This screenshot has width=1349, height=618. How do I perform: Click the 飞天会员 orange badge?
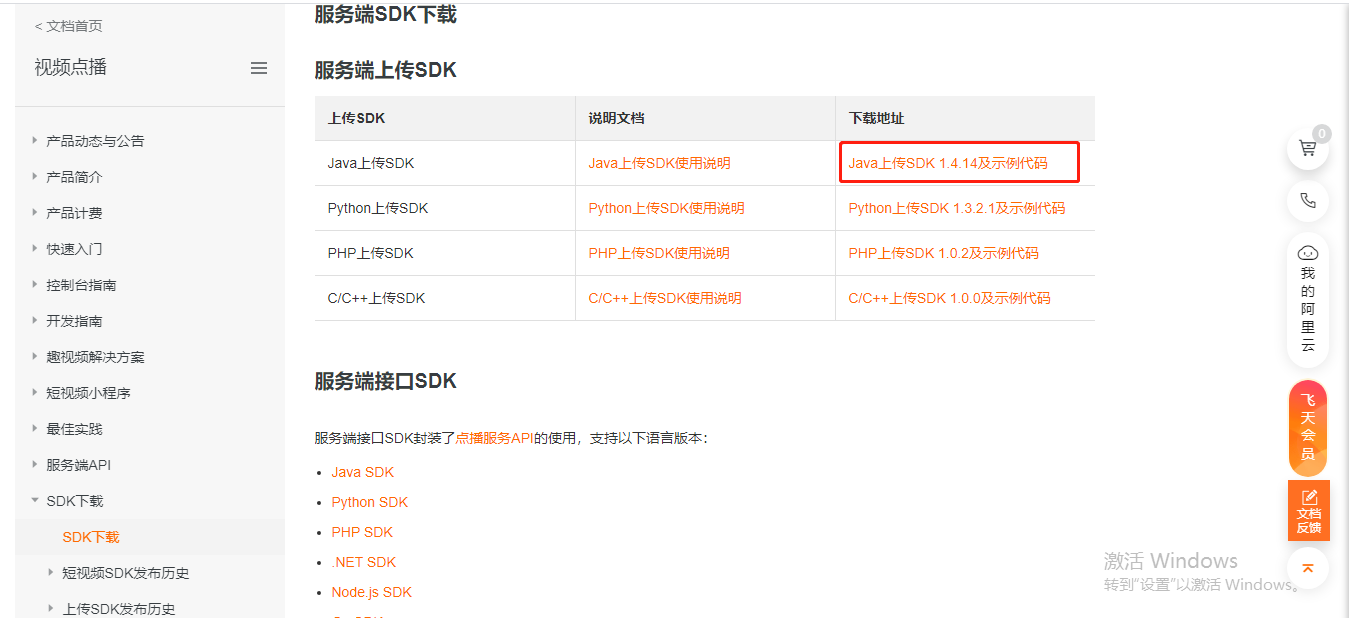1307,427
